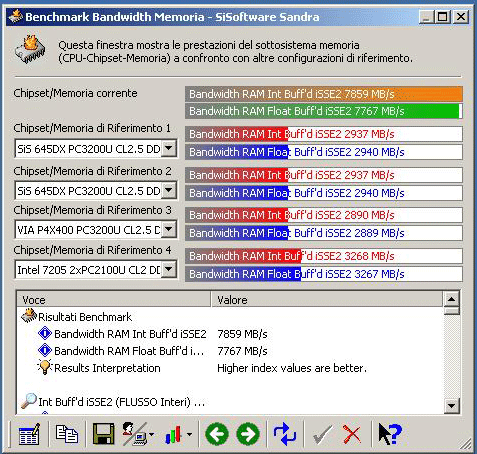
Task: Click the scroll down arrow in results list
Action: click(x=452, y=406)
